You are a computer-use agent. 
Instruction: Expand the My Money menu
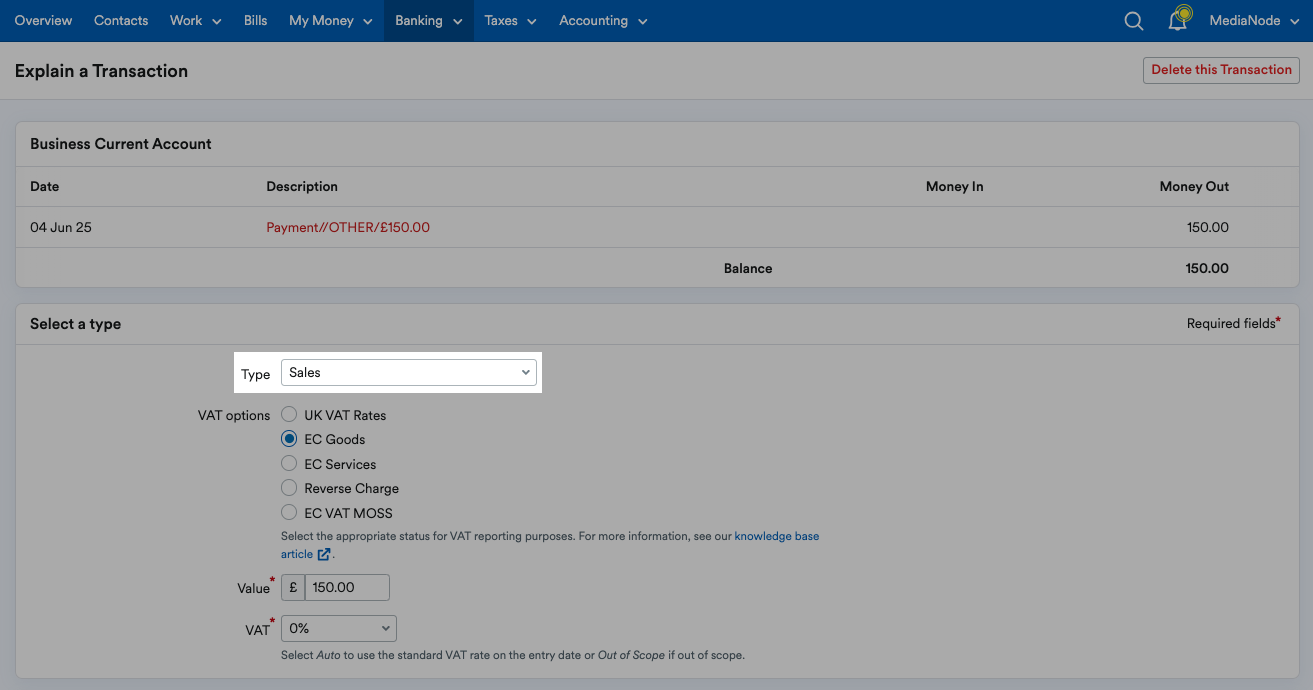pyautogui.click(x=330, y=21)
